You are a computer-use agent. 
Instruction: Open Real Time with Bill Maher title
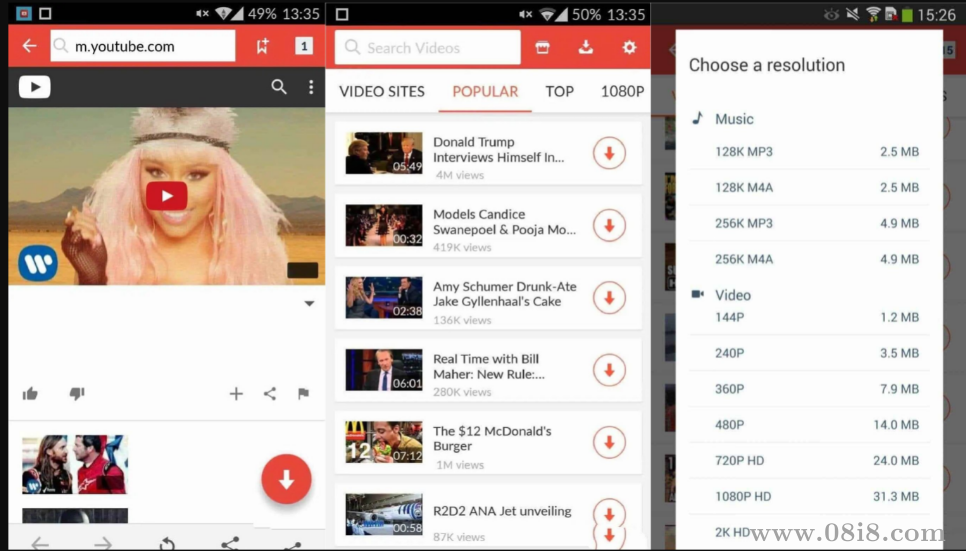489,366
